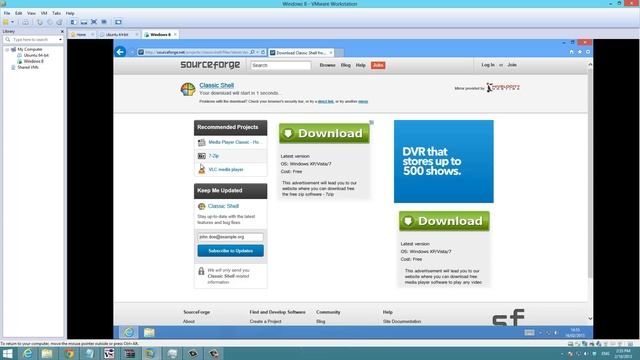Open the Help menu in VMware
The width and height of the screenshot is (640, 360).
[70, 13]
